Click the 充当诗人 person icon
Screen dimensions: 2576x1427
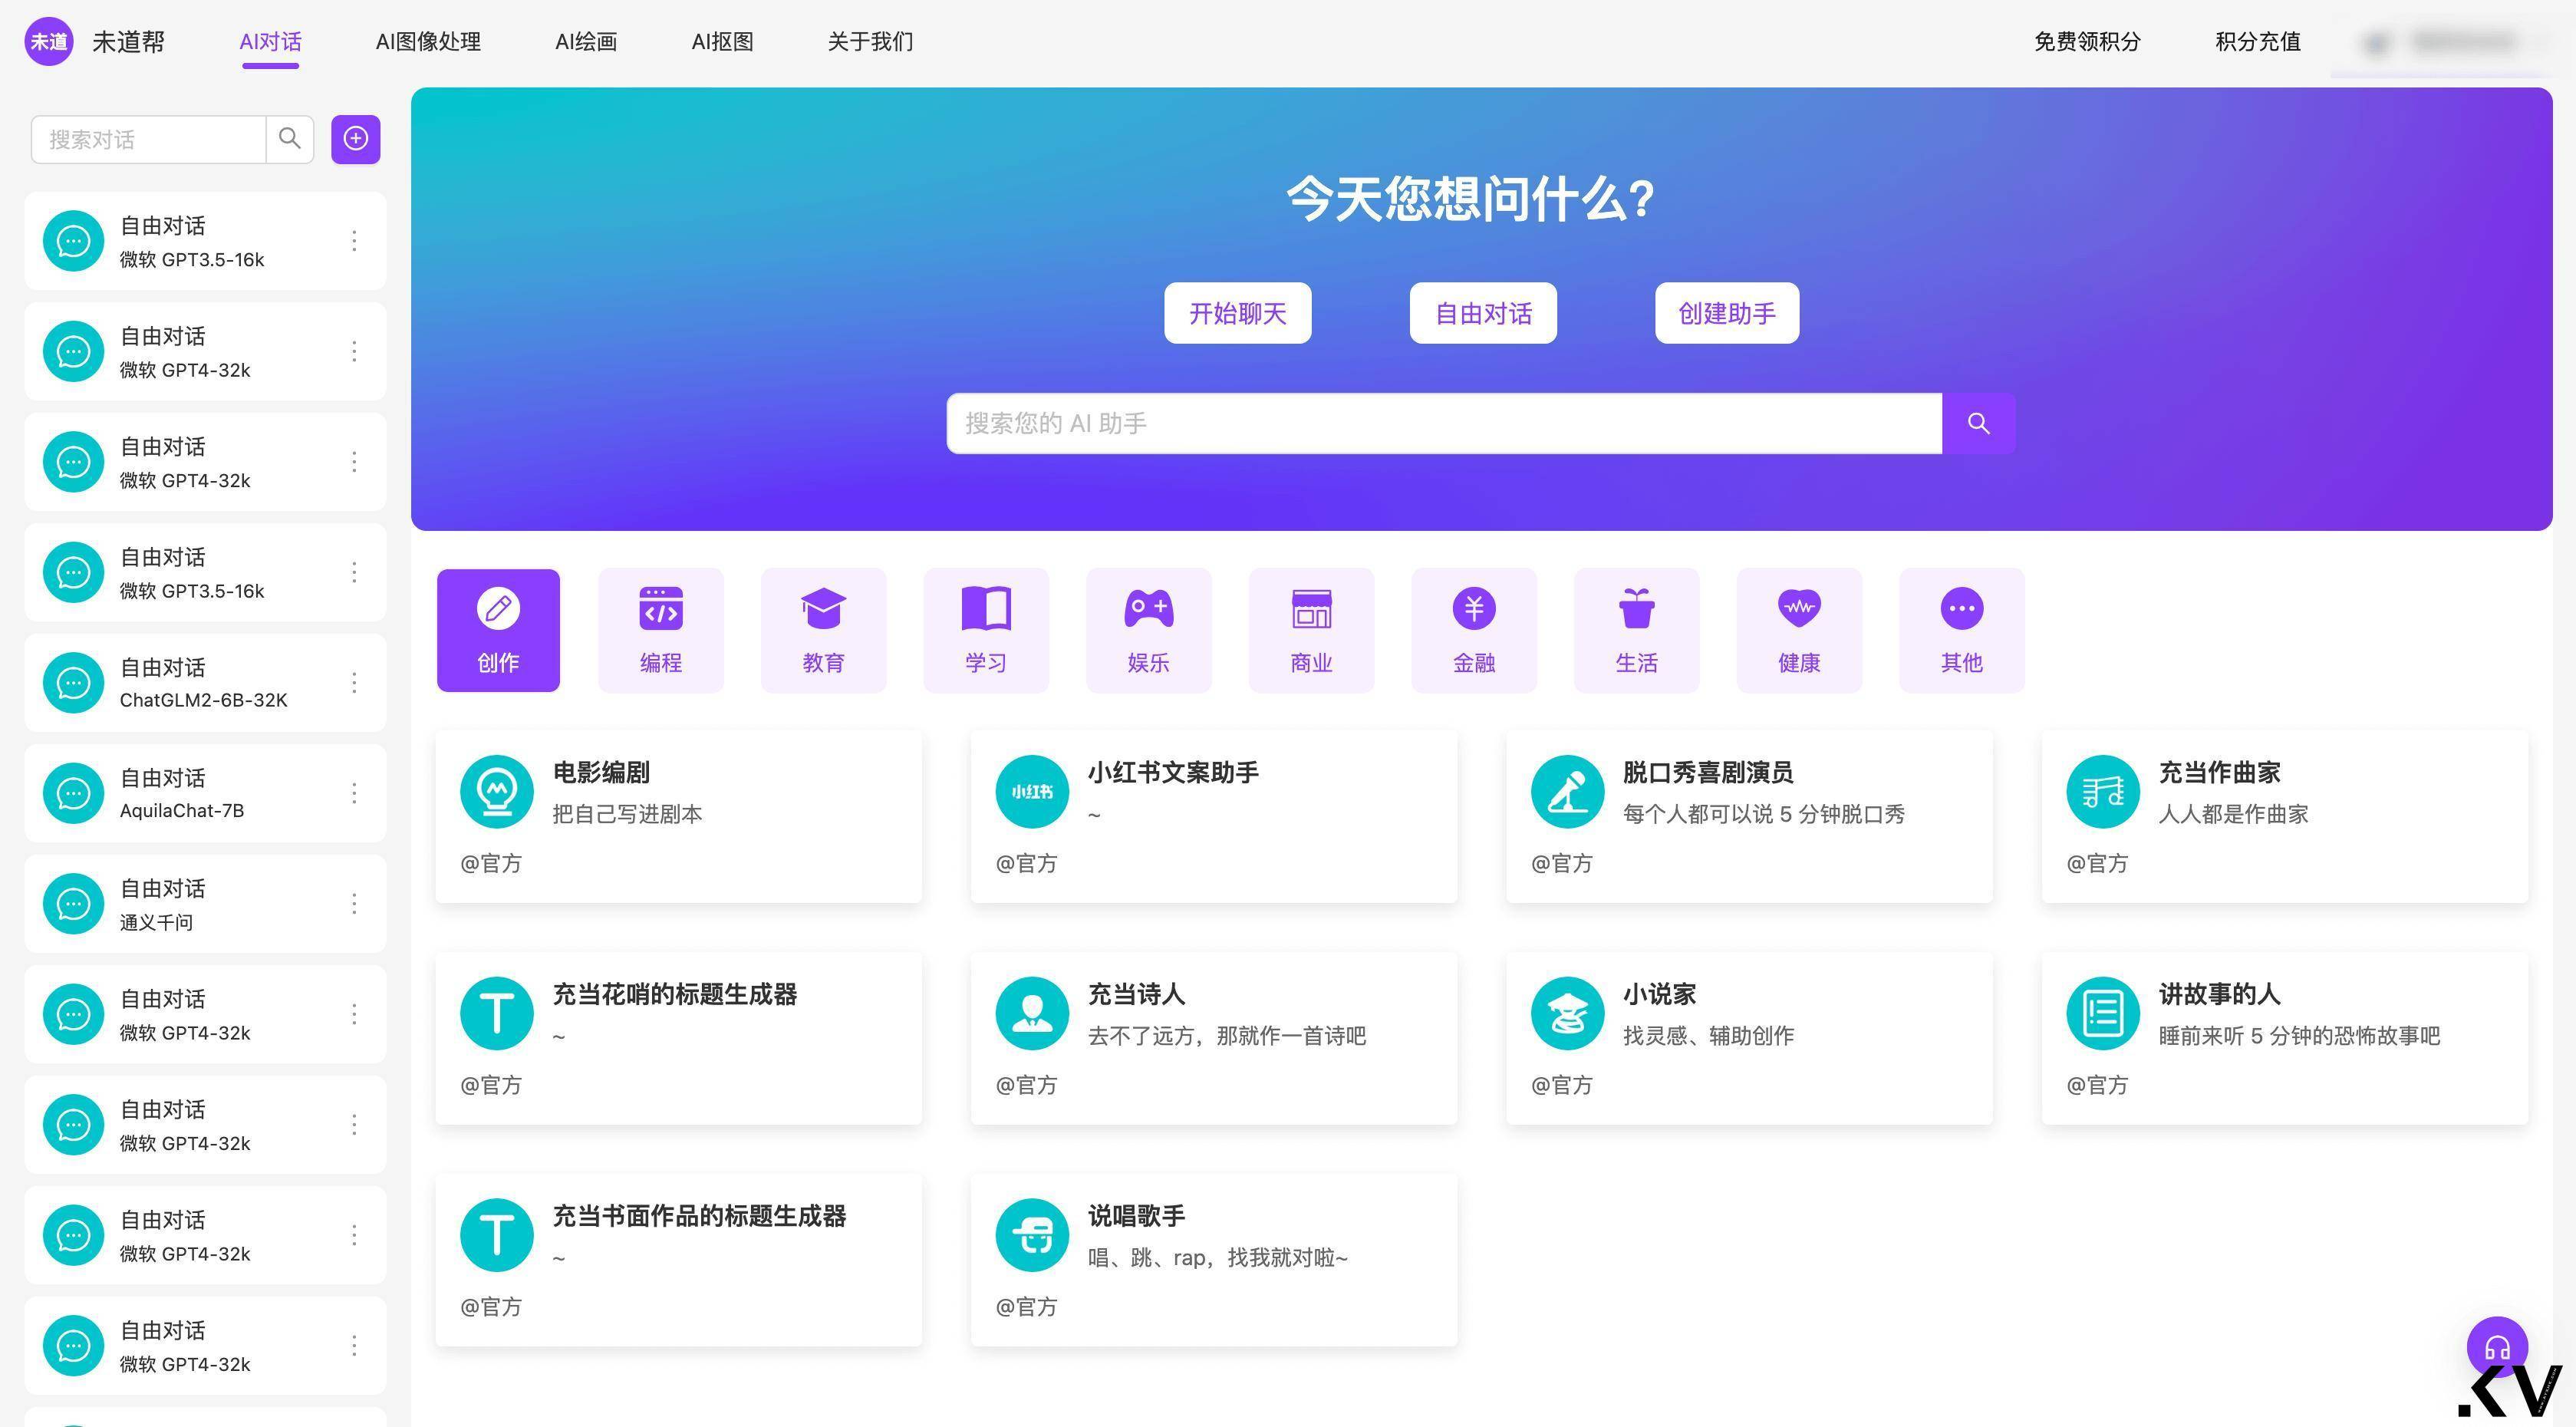tap(1032, 1013)
